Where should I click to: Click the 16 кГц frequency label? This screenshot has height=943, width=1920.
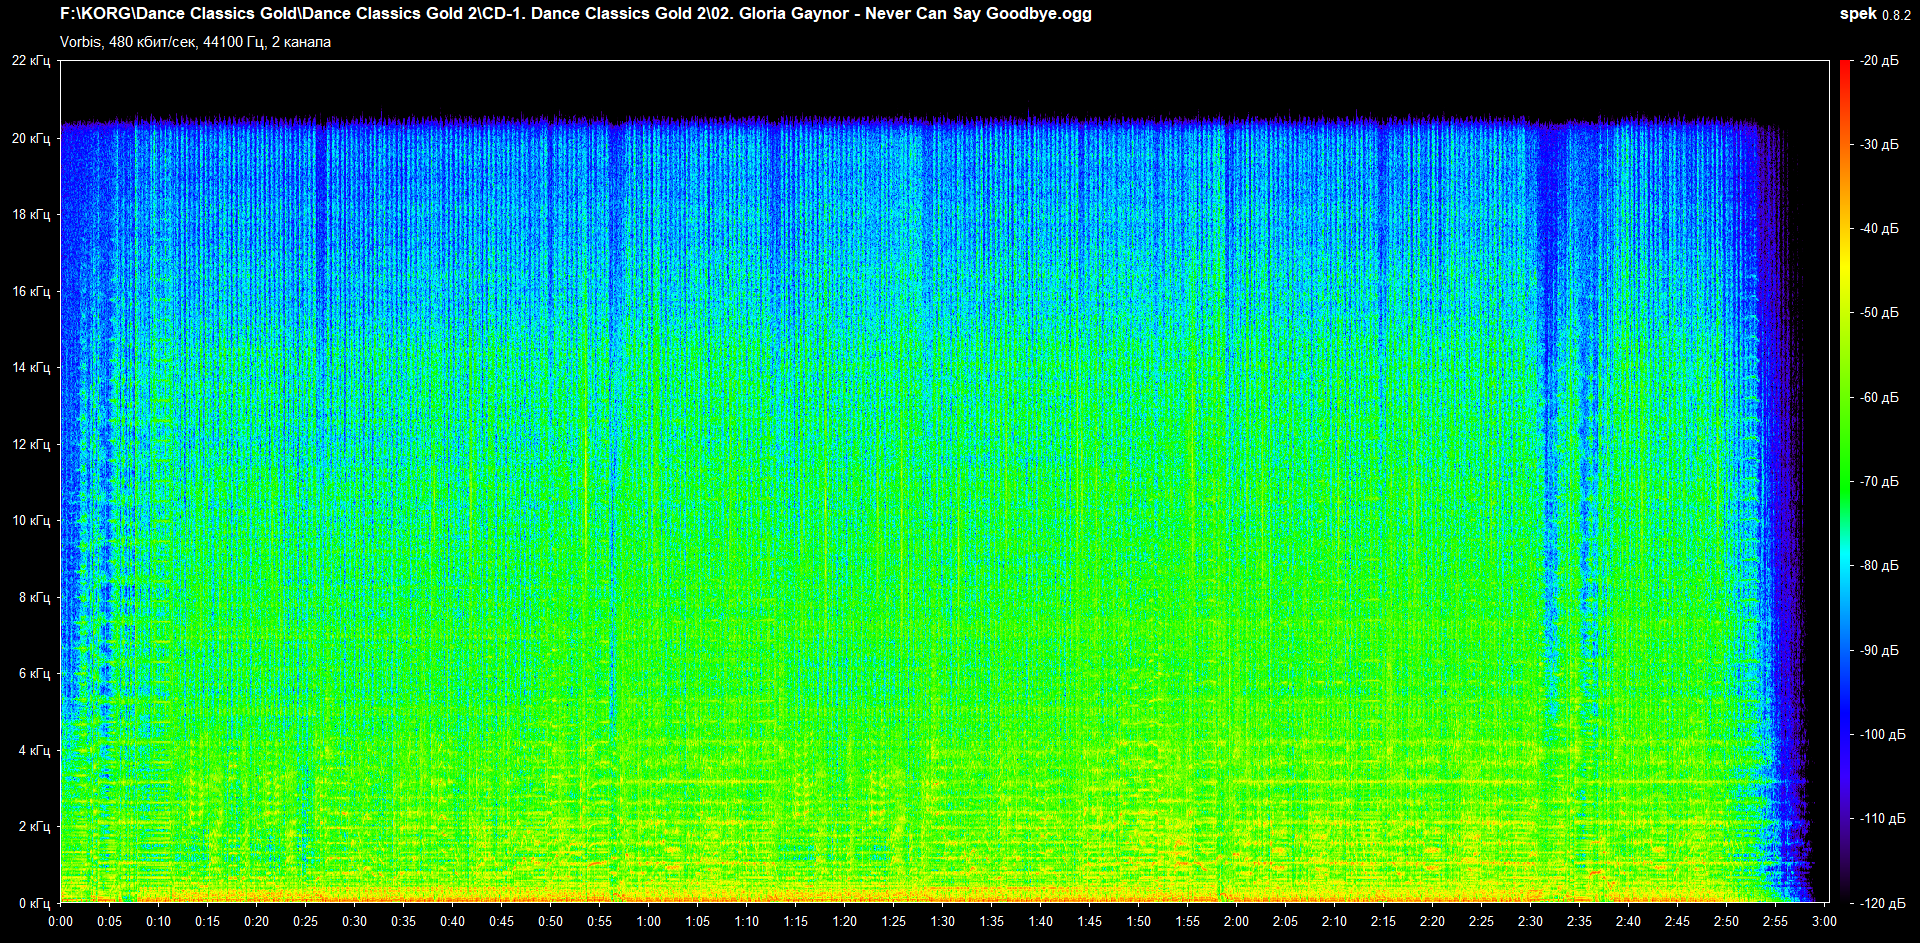31,291
